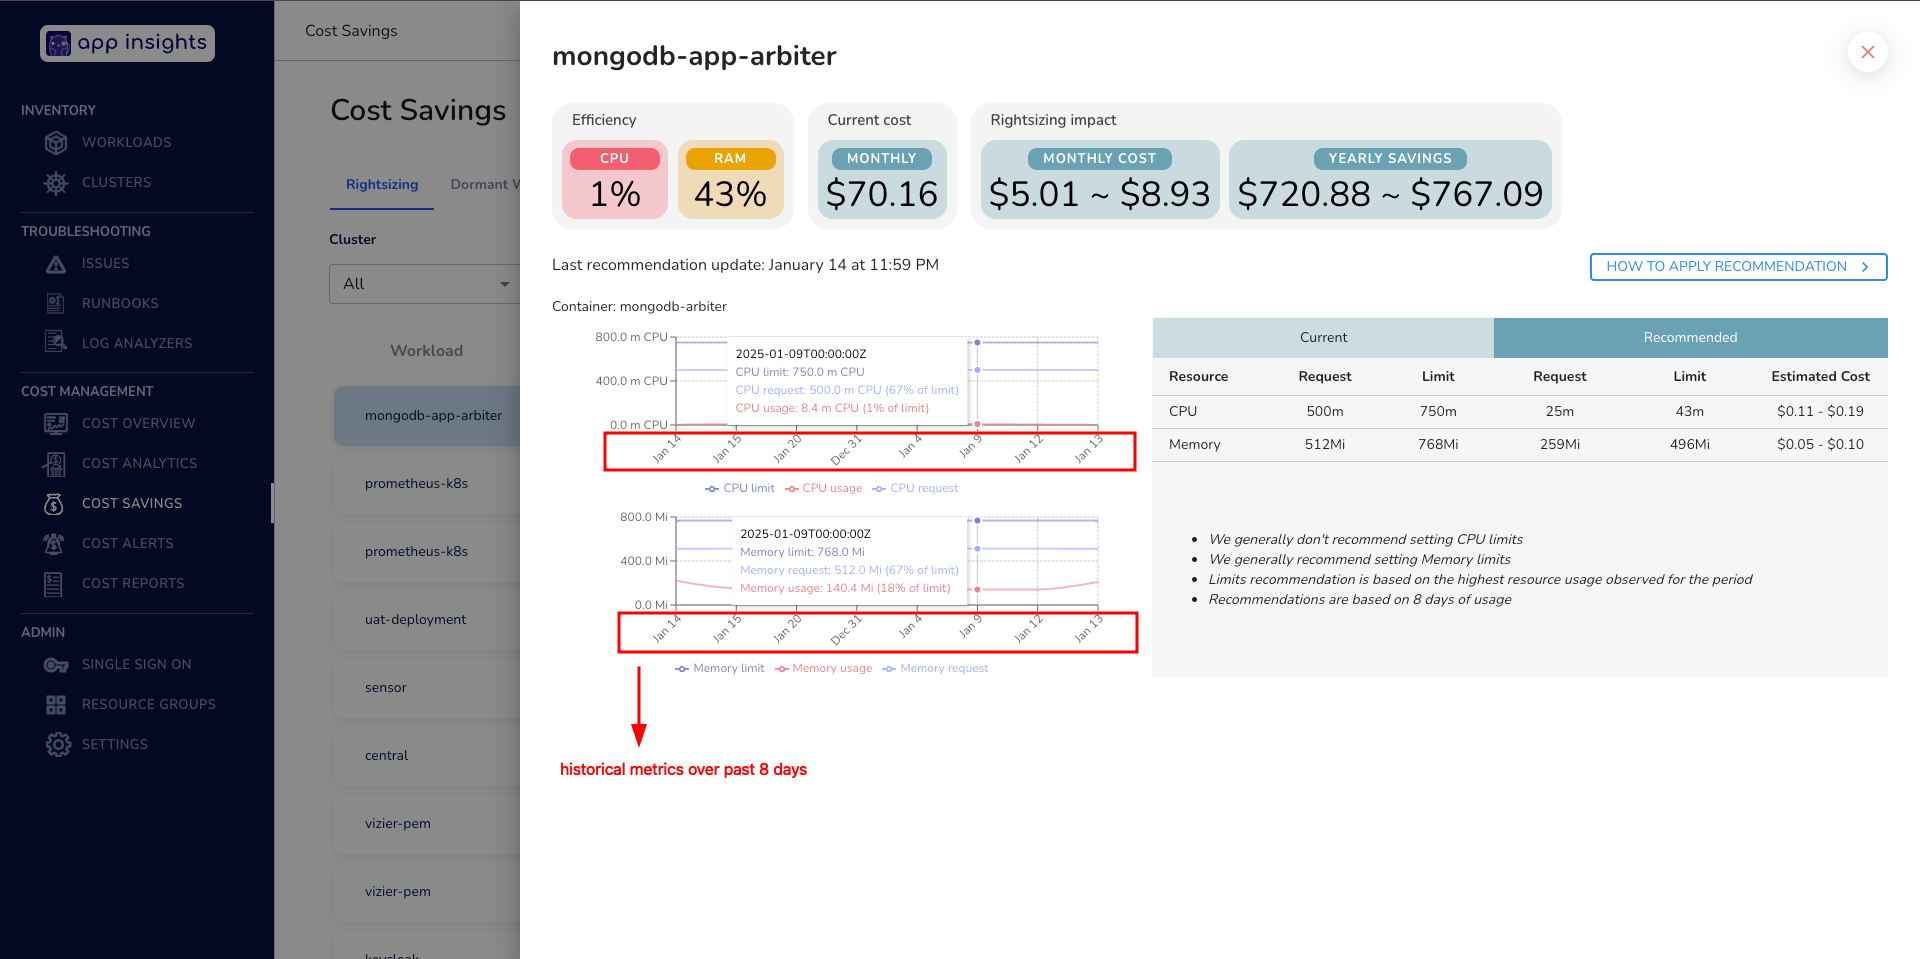This screenshot has width=1920, height=959.
Task: Select Cost Savings in sidebar
Action: [x=132, y=503]
